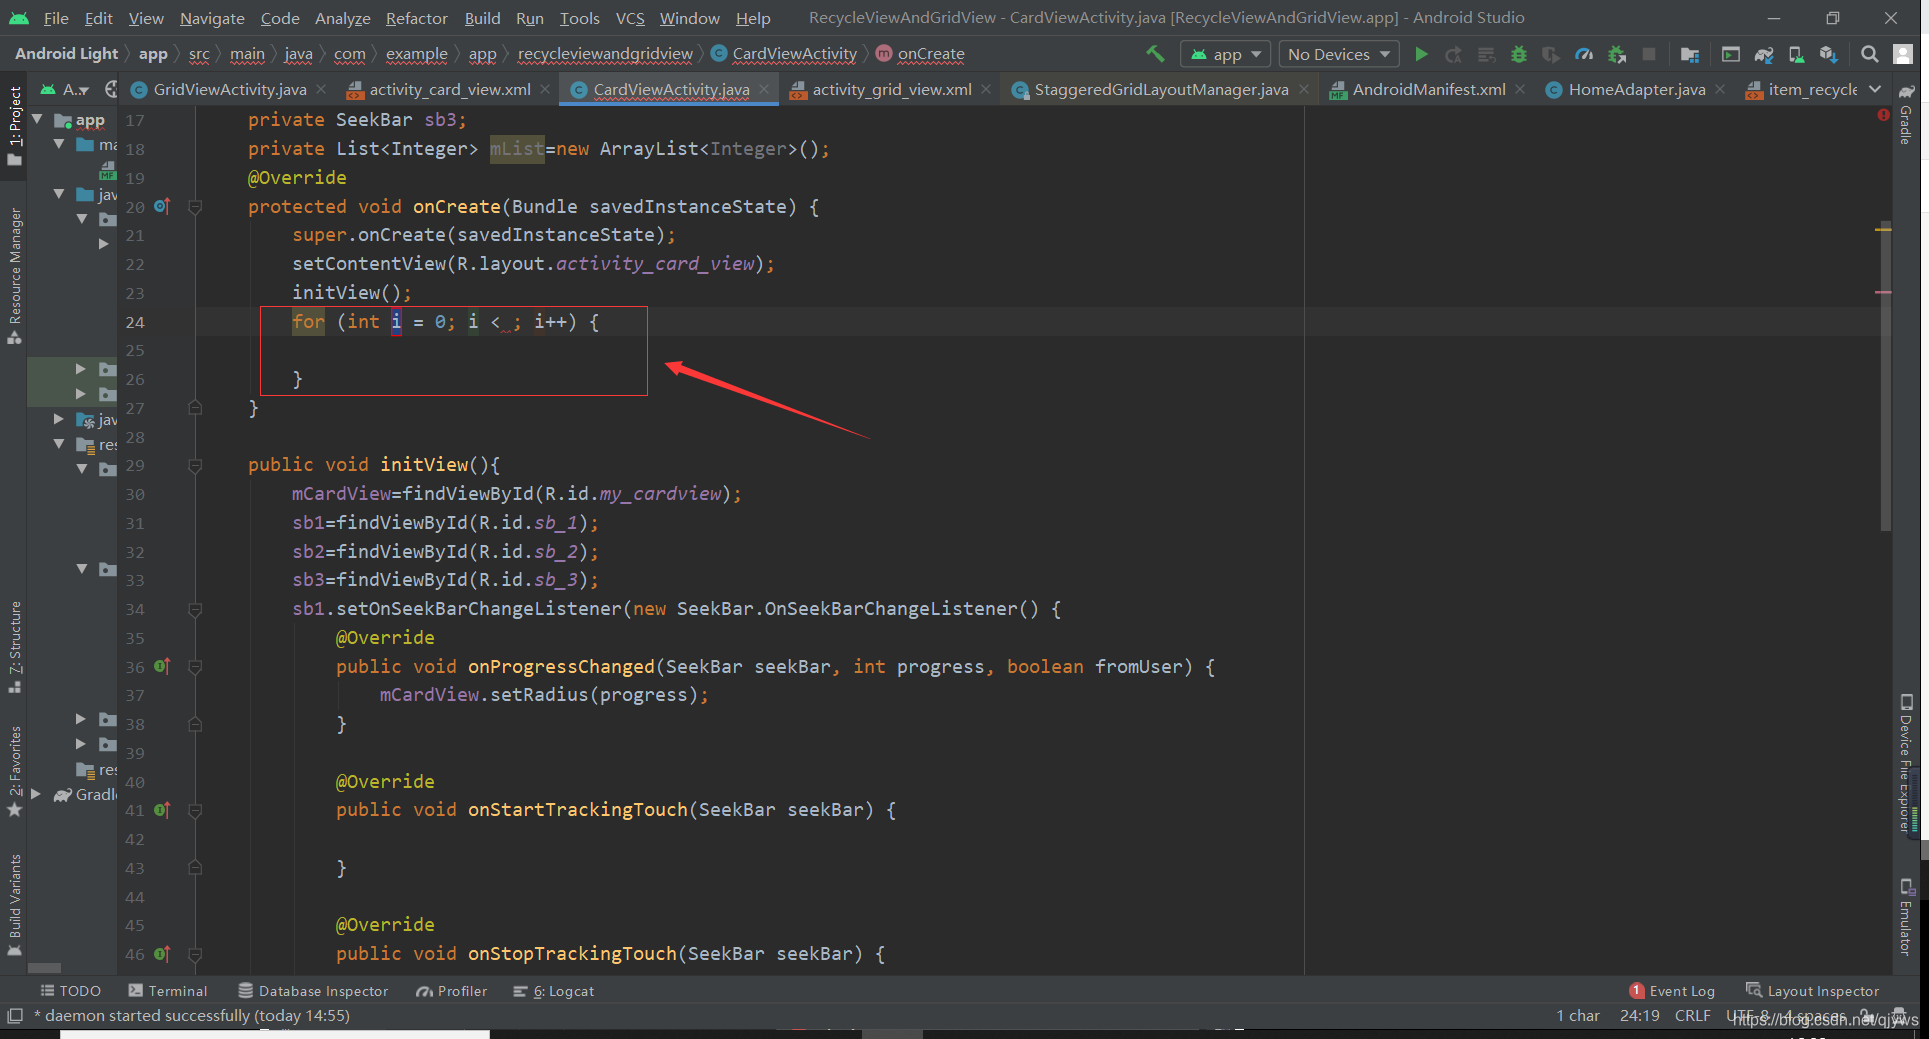Click override gutter icon on line 36

[x=162, y=666]
